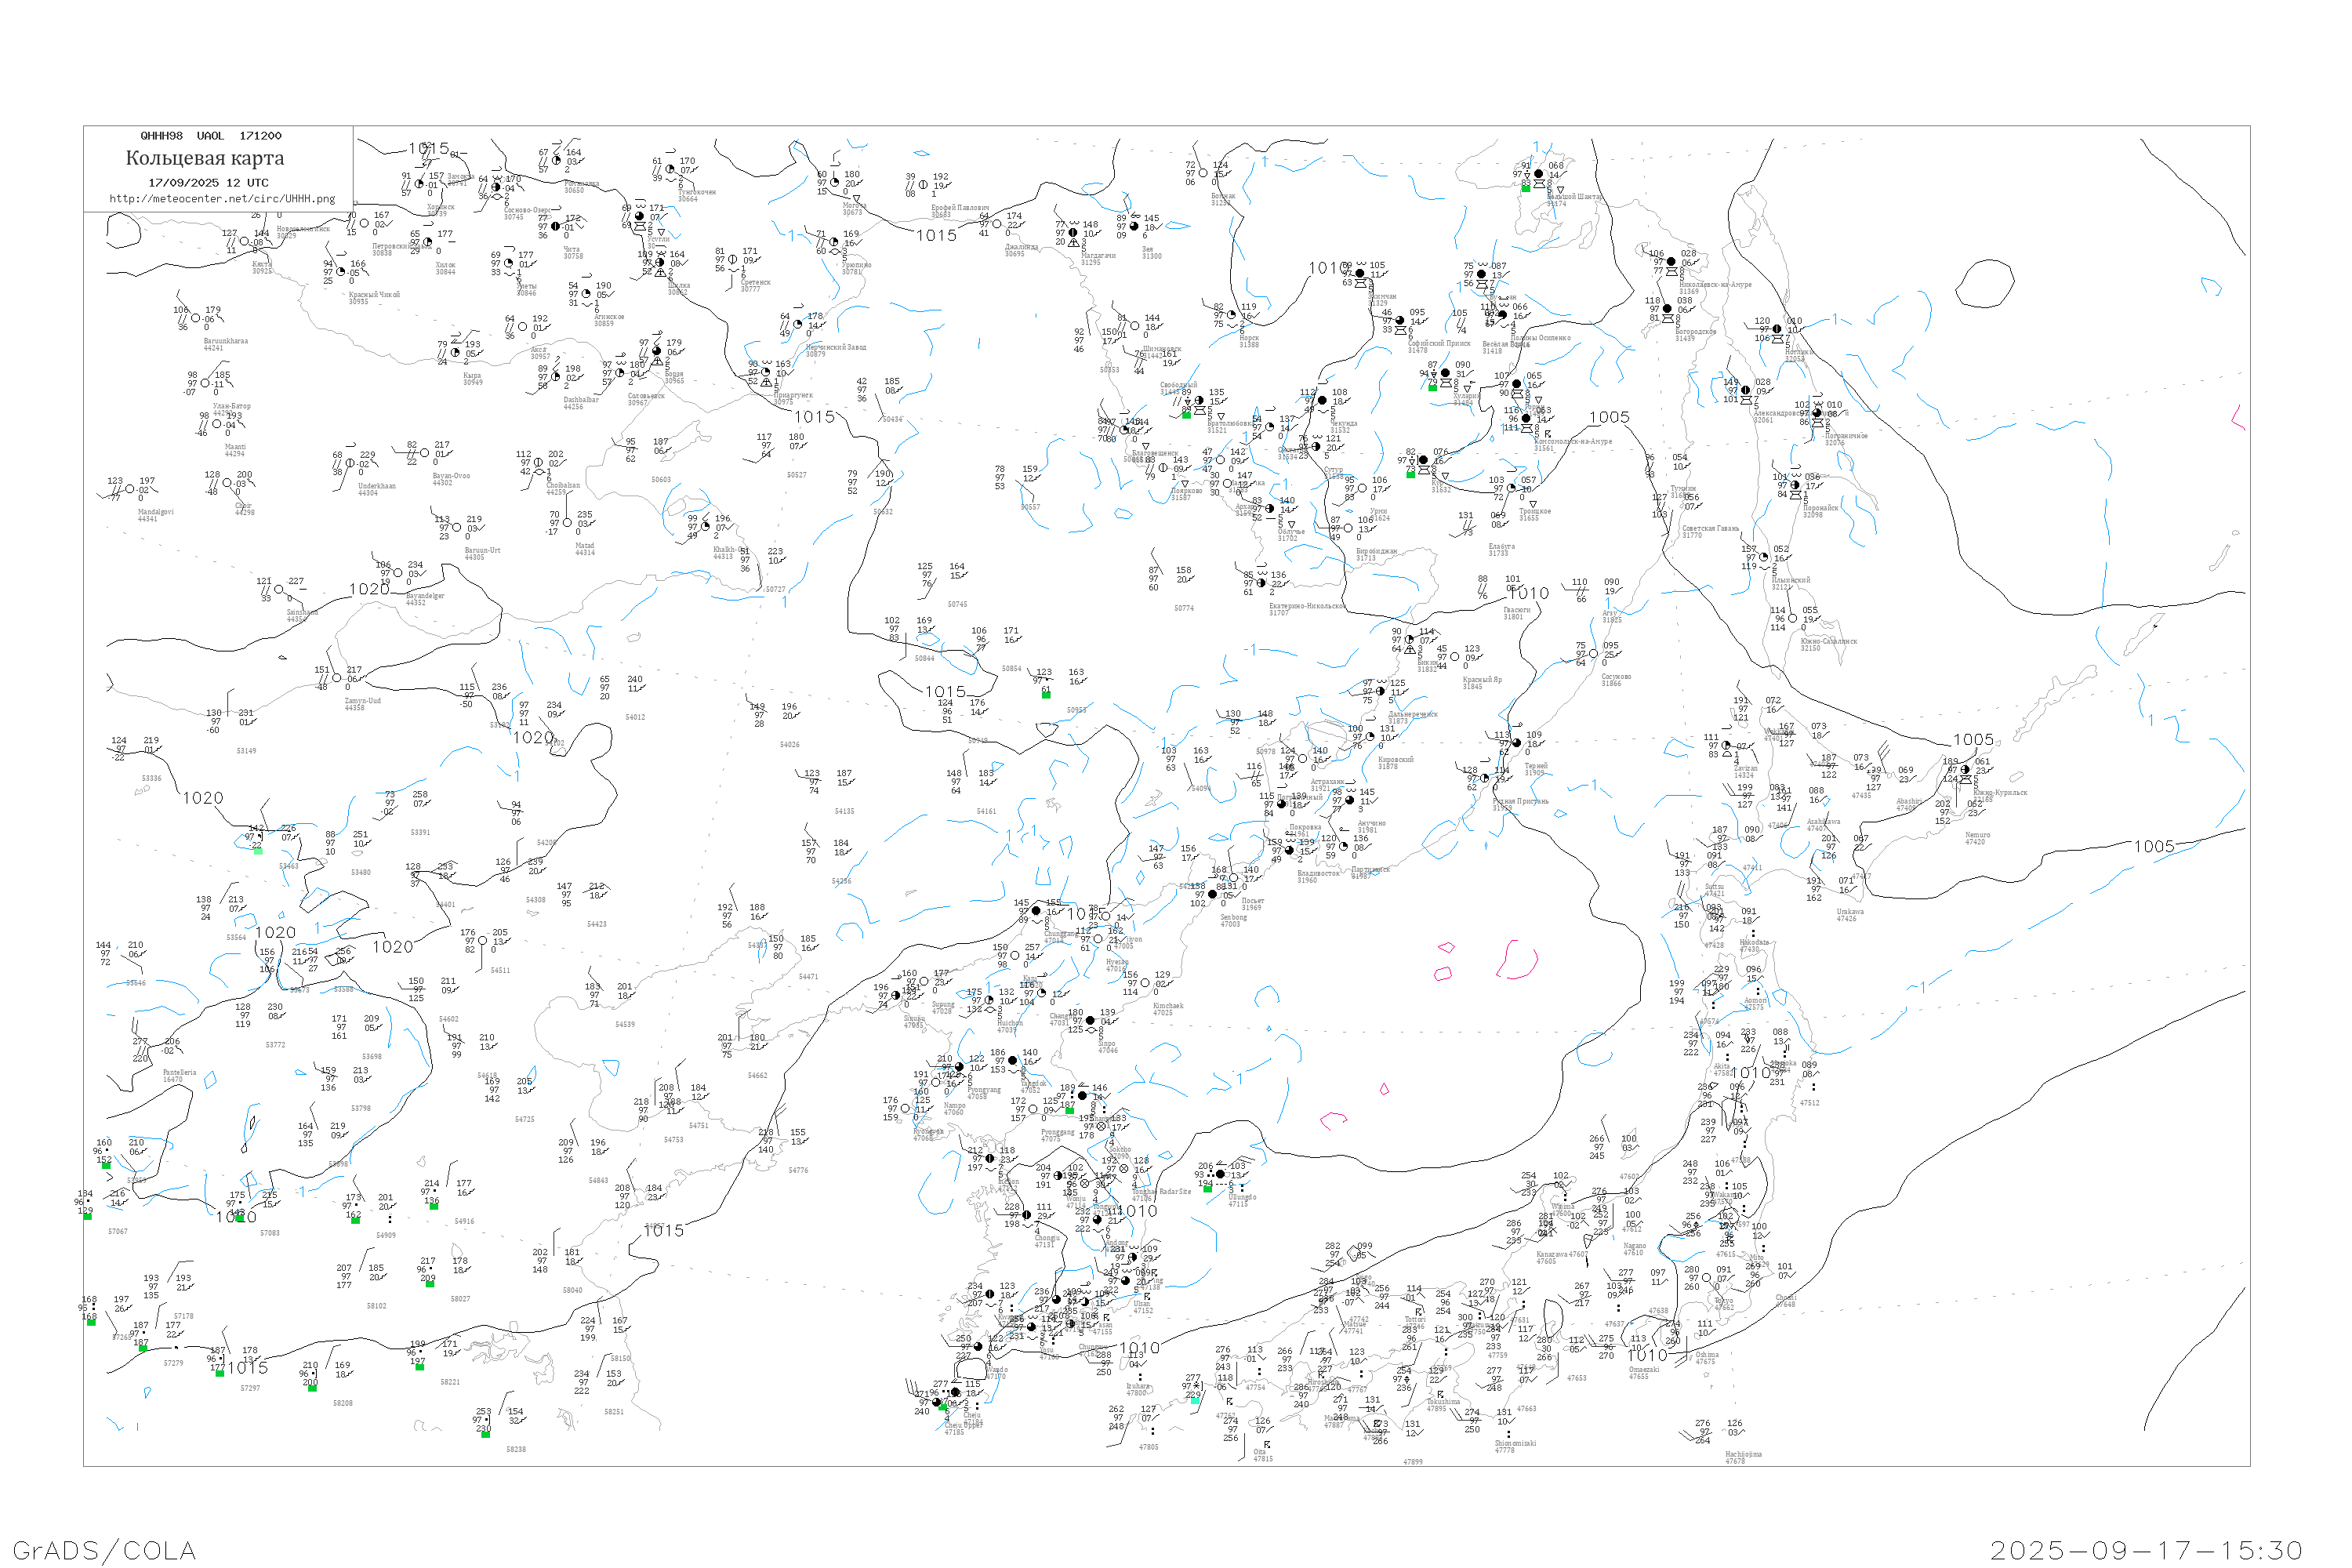Click the Чита station cloud-cover symbol
2352x1568 pixels.
(x=556, y=226)
